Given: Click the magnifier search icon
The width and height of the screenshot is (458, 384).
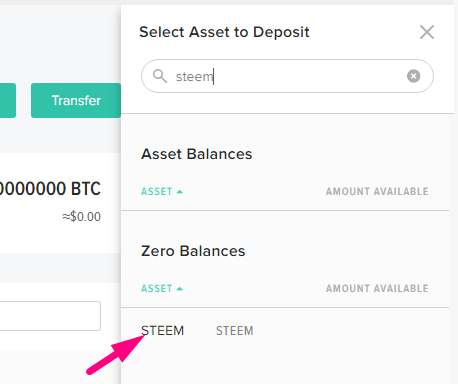Looking at the screenshot, I should (160, 76).
